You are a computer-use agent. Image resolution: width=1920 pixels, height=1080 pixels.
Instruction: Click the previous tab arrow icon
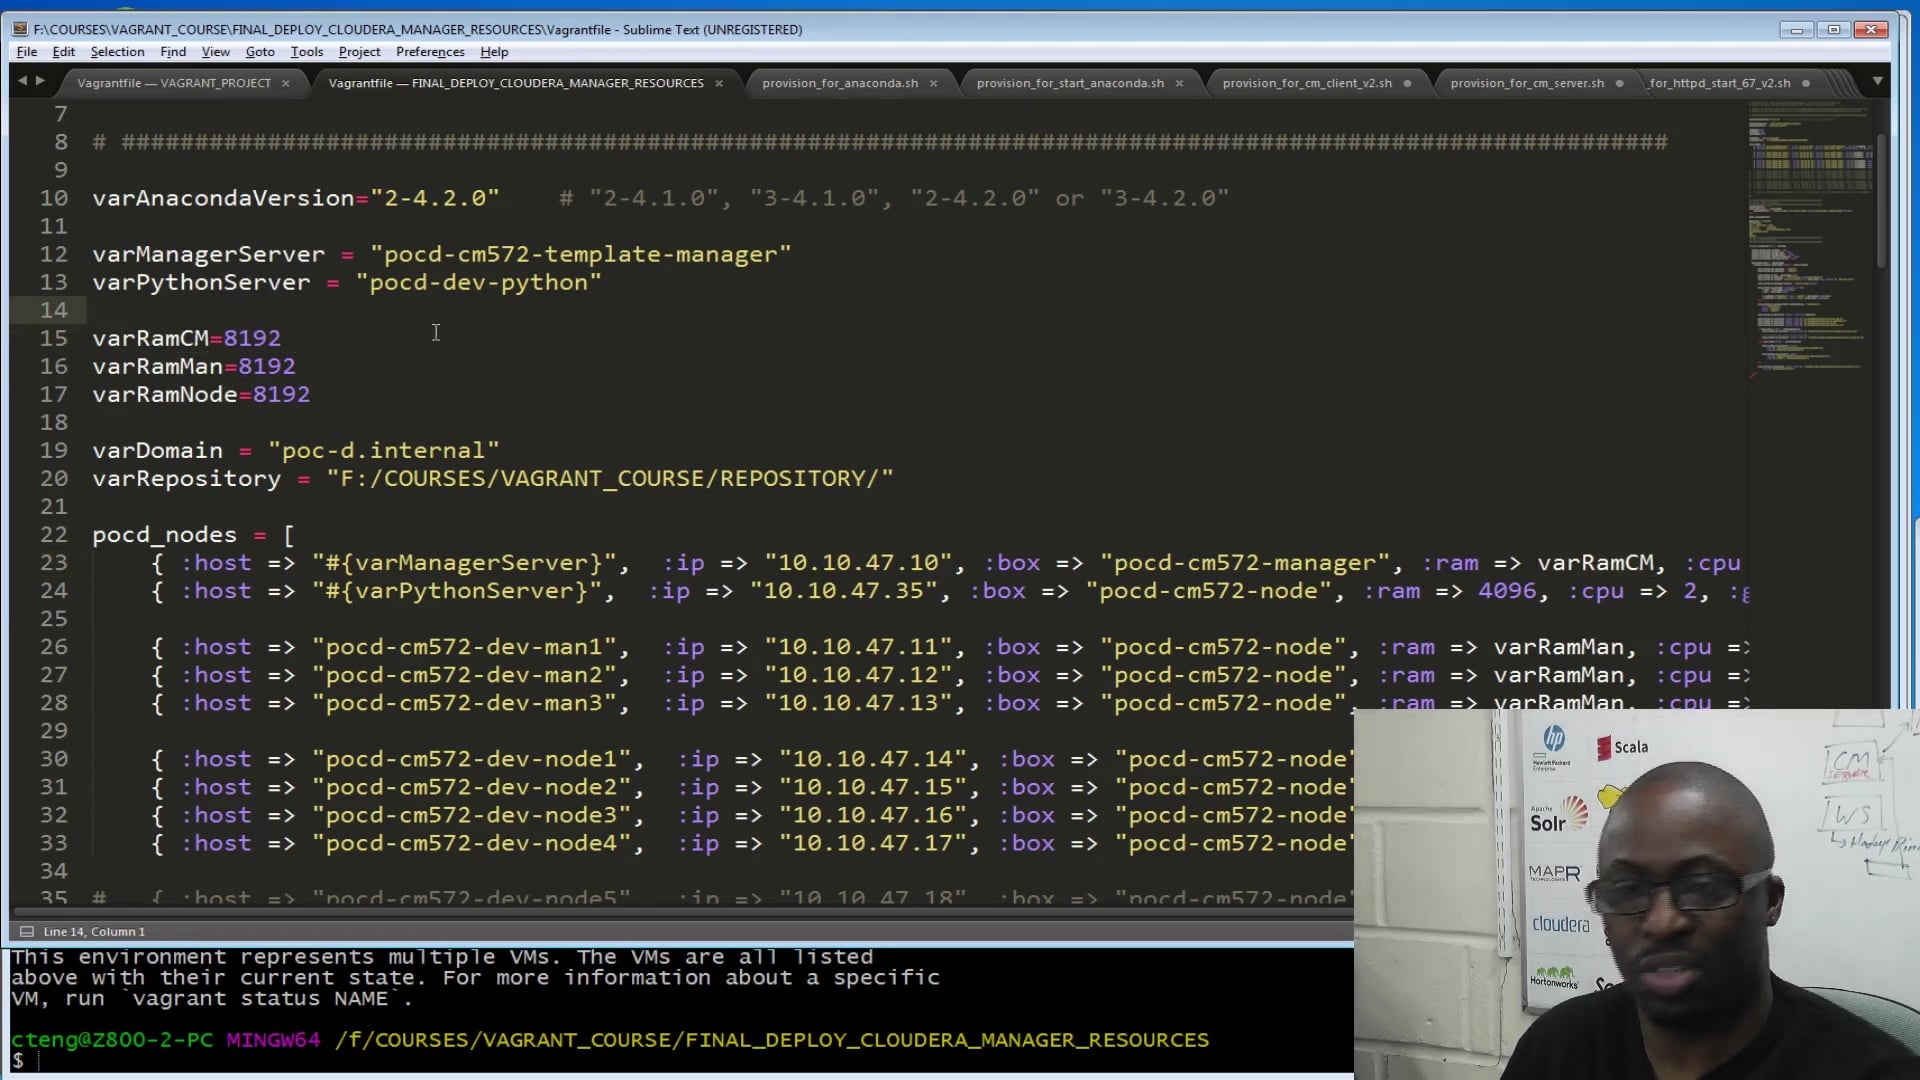point(22,81)
